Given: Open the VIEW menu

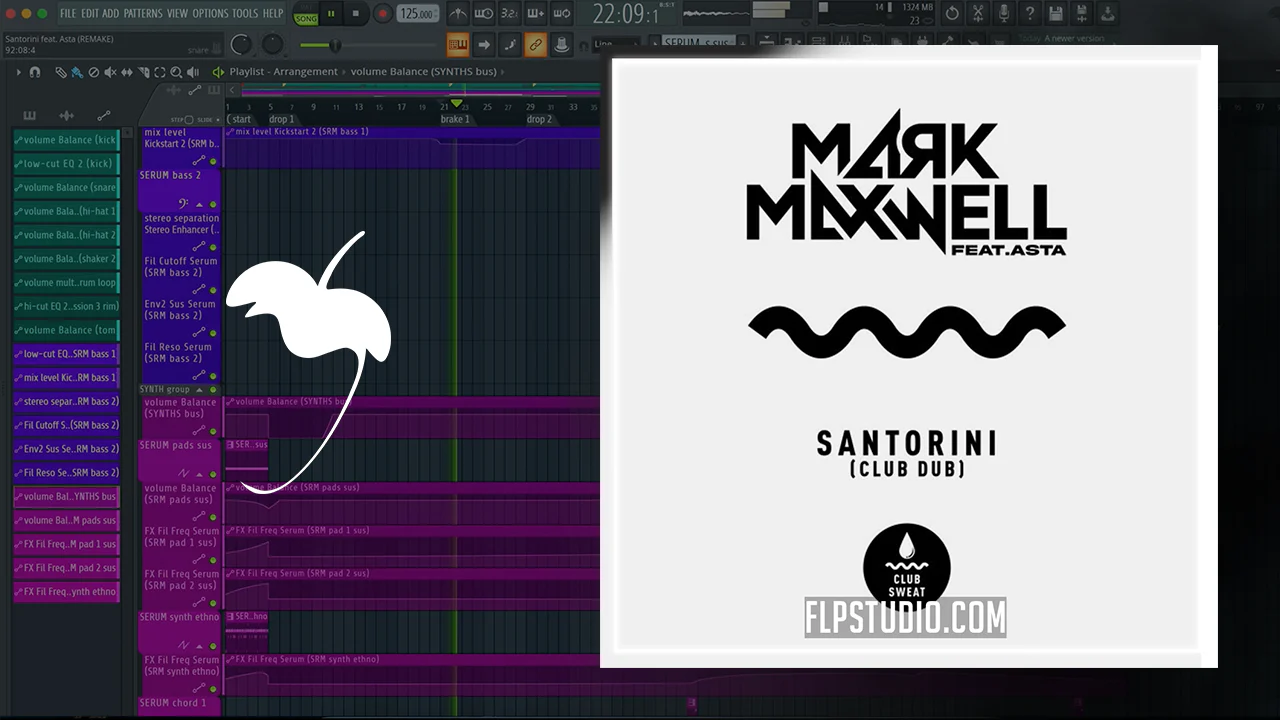Looking at the screenshot, I should pyautogui.click(x=177, y=13).
